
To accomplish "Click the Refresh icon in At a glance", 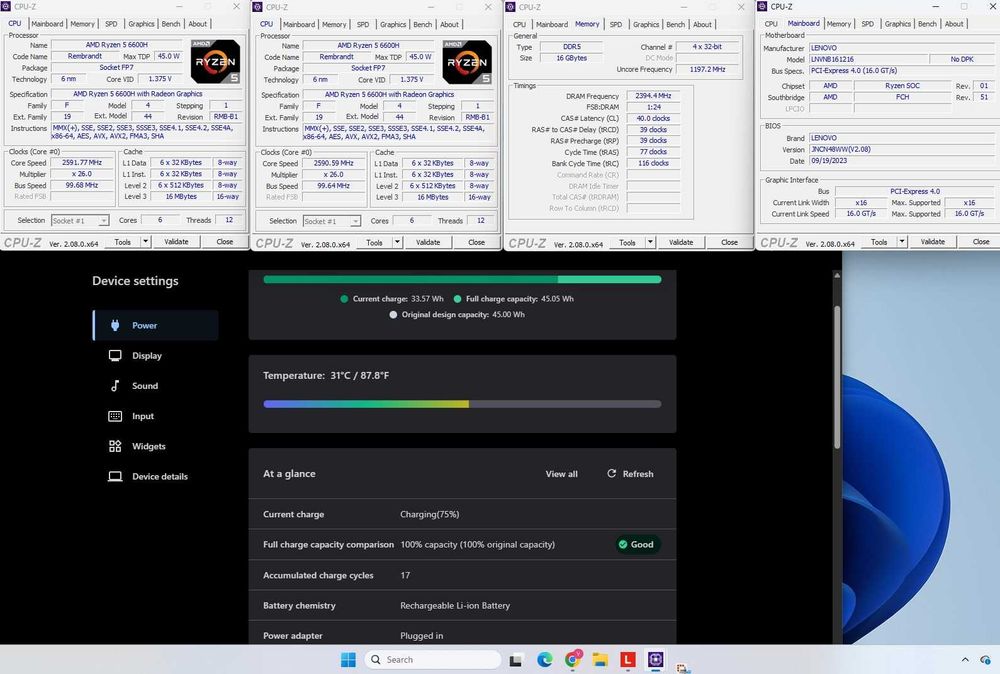I will coord(612,474).
